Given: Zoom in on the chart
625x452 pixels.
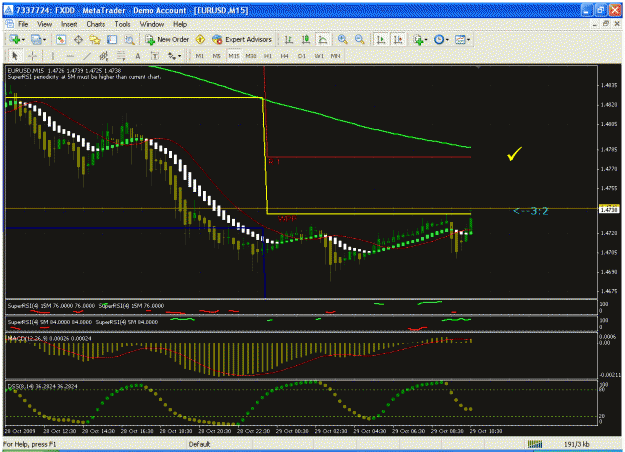Looking at the screenshot, I should pos(342,39).
